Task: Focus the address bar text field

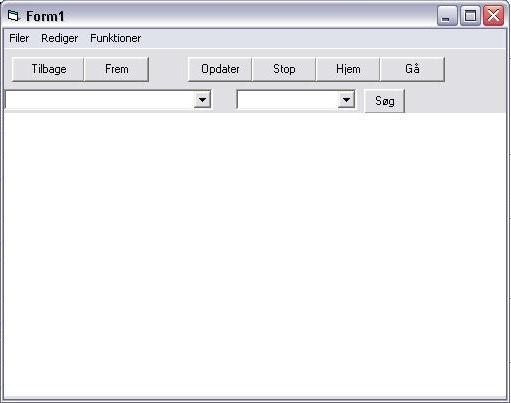Action: click(x=99, y=100)
